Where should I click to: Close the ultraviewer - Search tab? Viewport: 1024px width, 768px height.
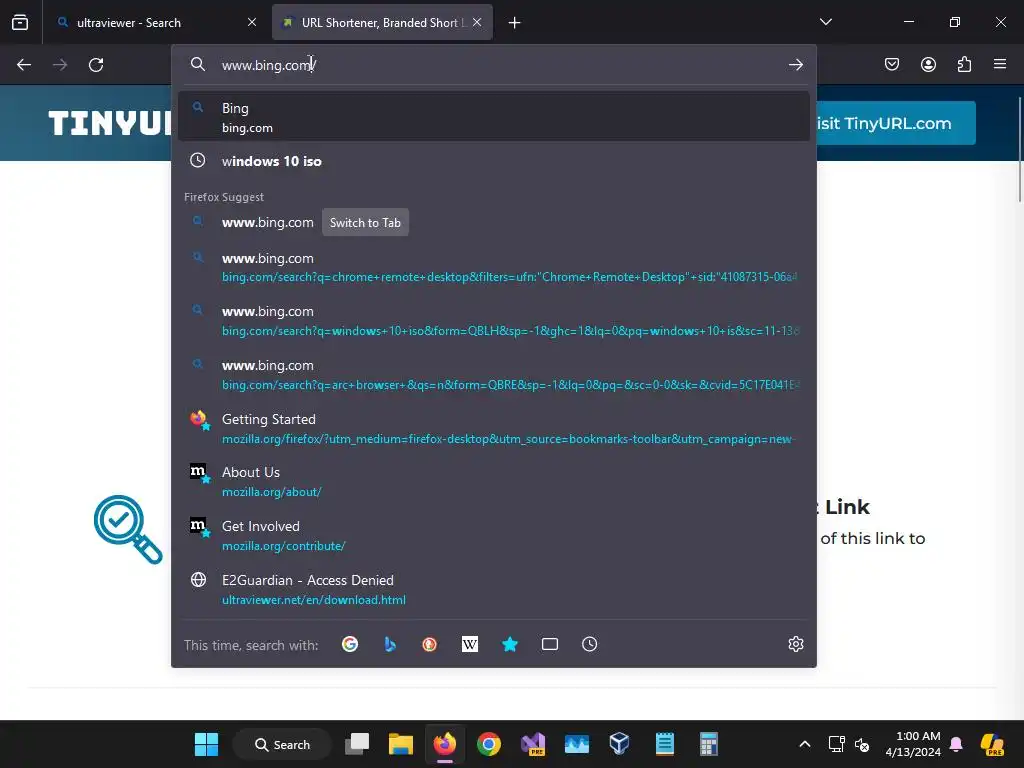pos(252,22)
